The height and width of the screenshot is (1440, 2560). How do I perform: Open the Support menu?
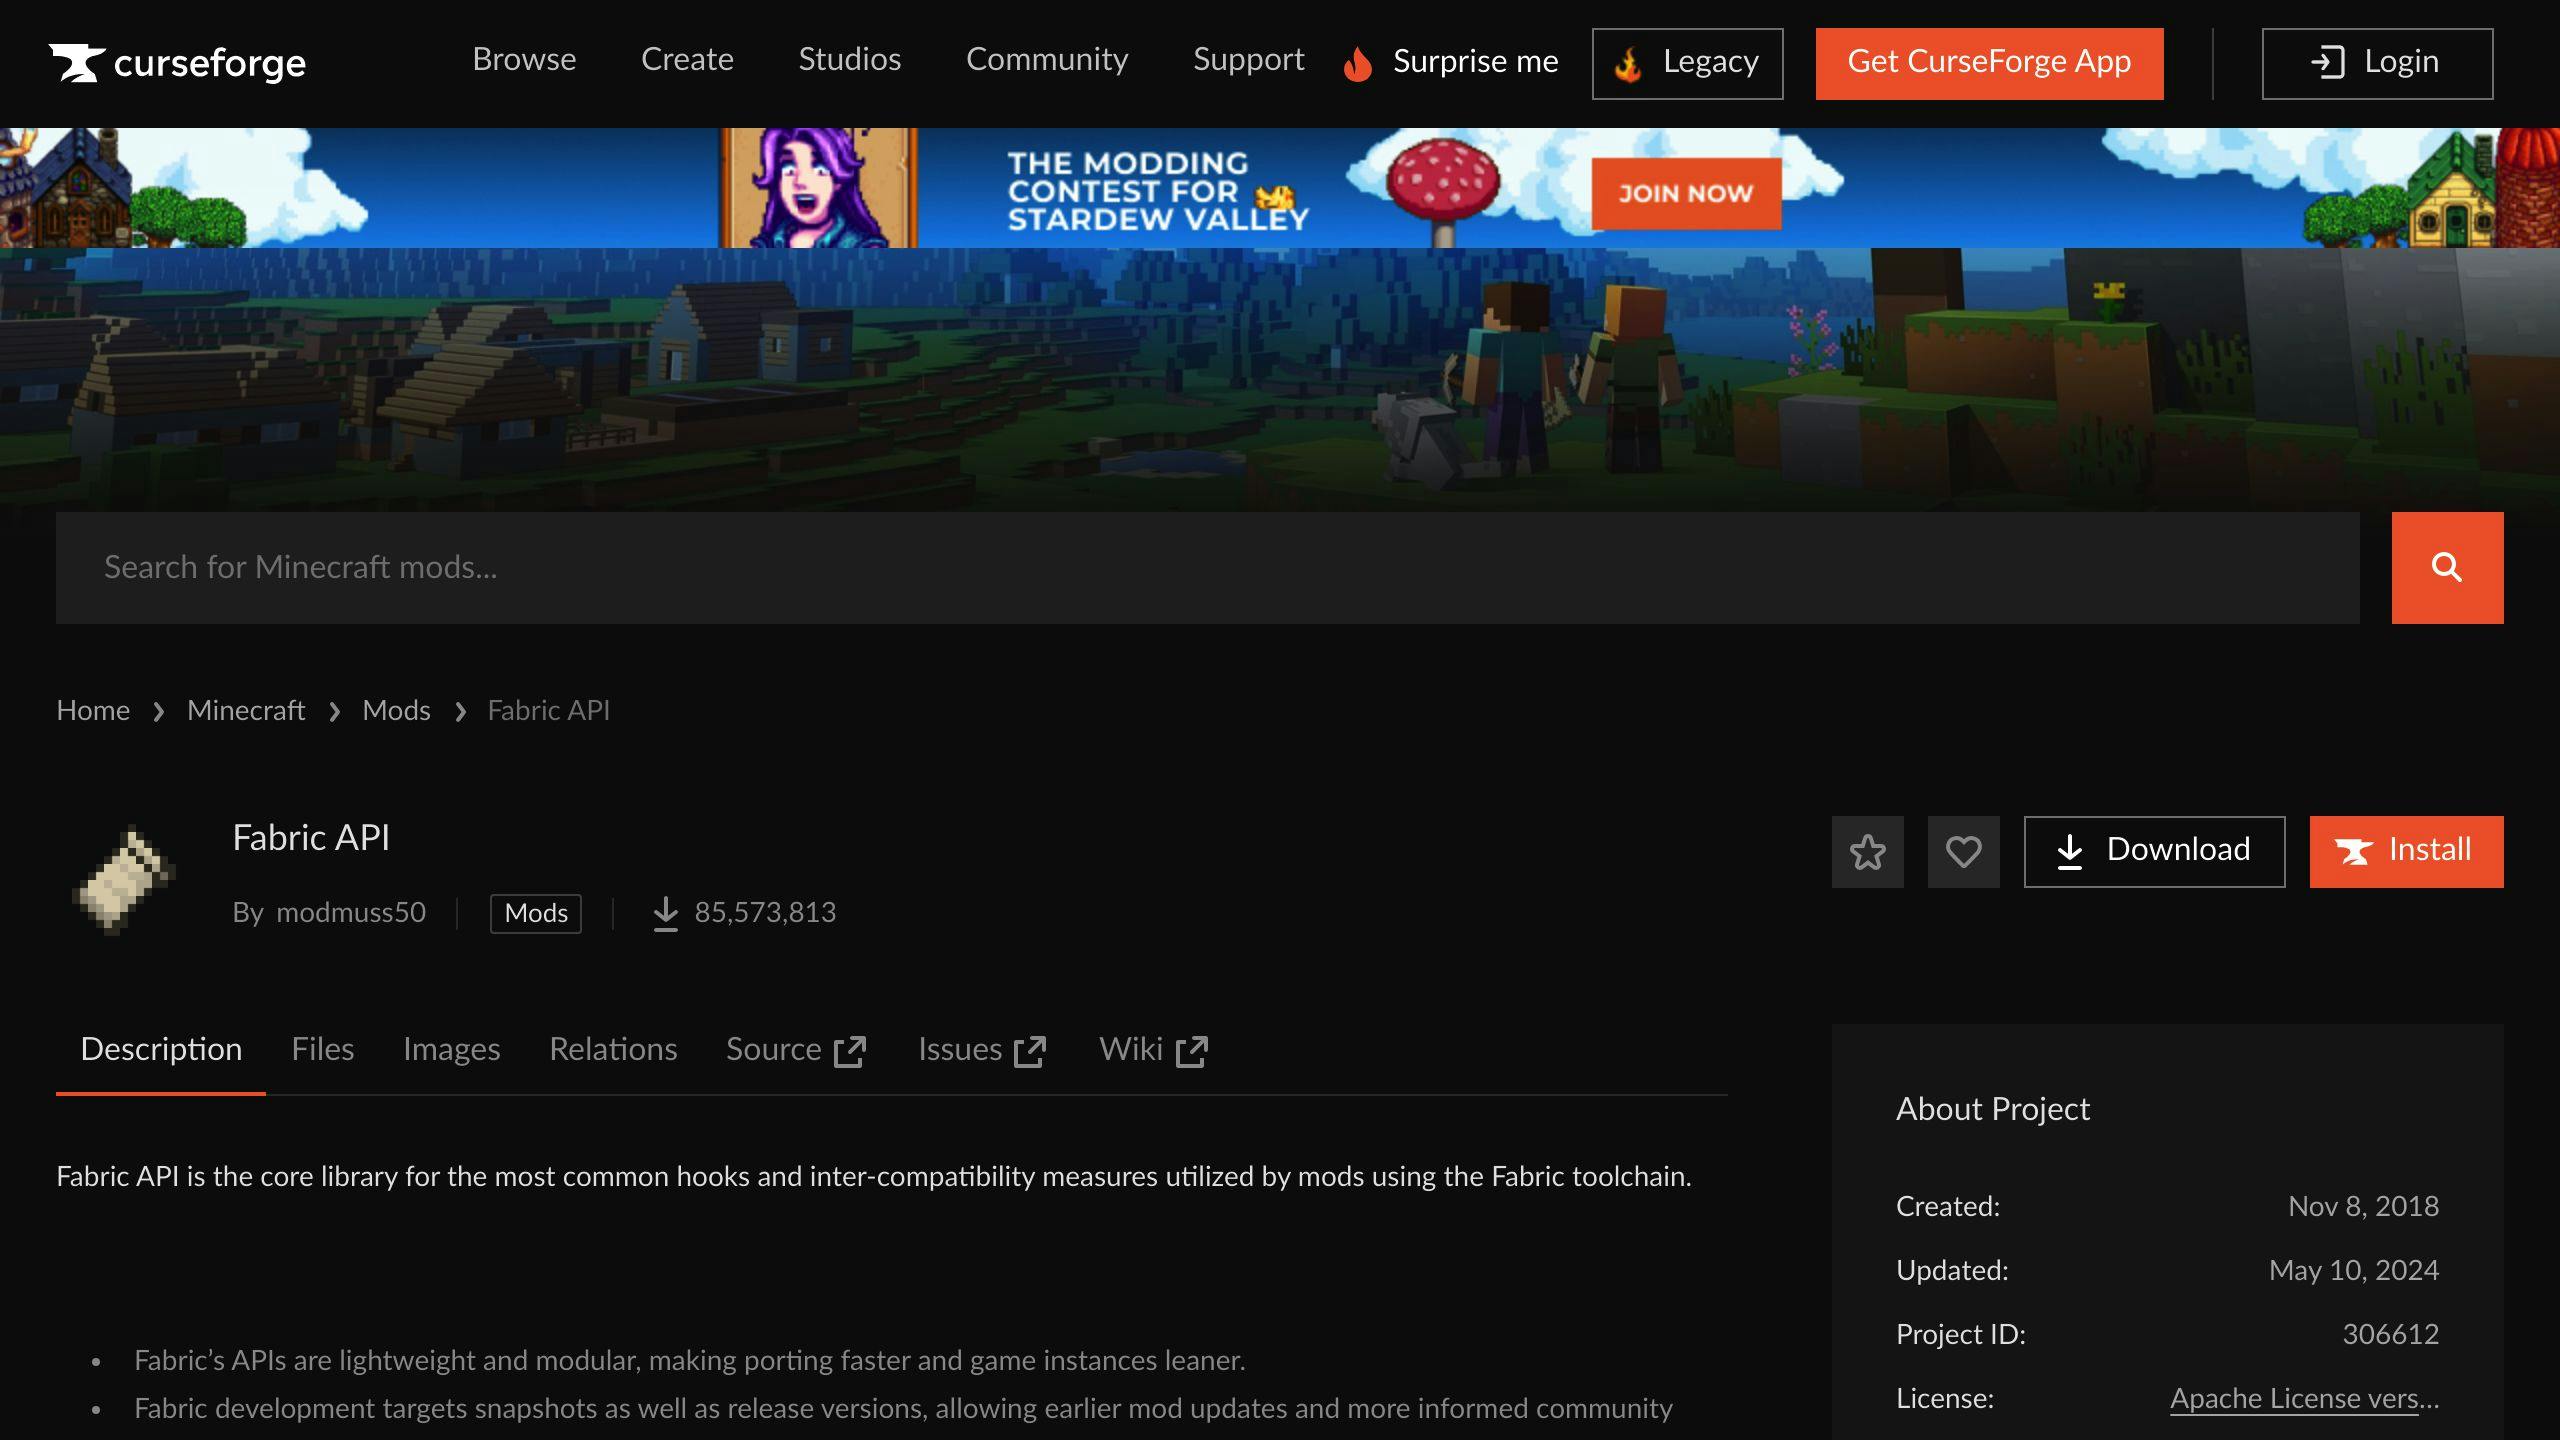pyautogui.click(x=1248, y=60)
